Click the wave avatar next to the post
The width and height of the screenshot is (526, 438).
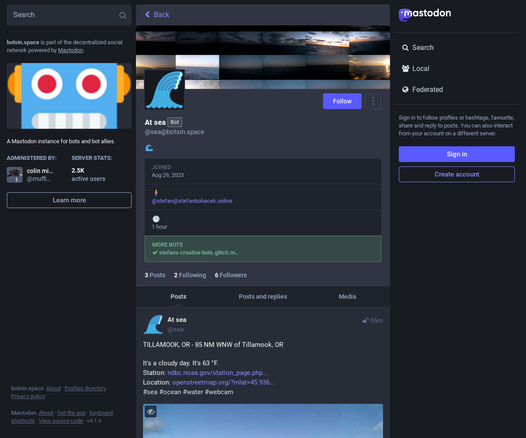pyautogui.click(x=153, y=325)
